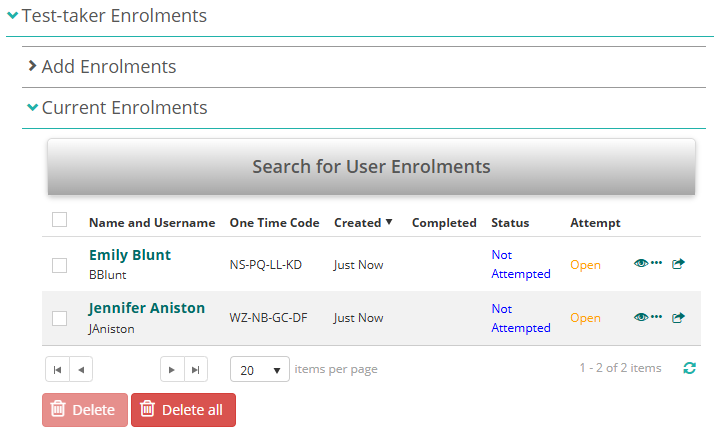Open the Jennifer Aniston user link
Image resolution: width=714 pixels, height=436 pixels.
[x=147, y=308]
